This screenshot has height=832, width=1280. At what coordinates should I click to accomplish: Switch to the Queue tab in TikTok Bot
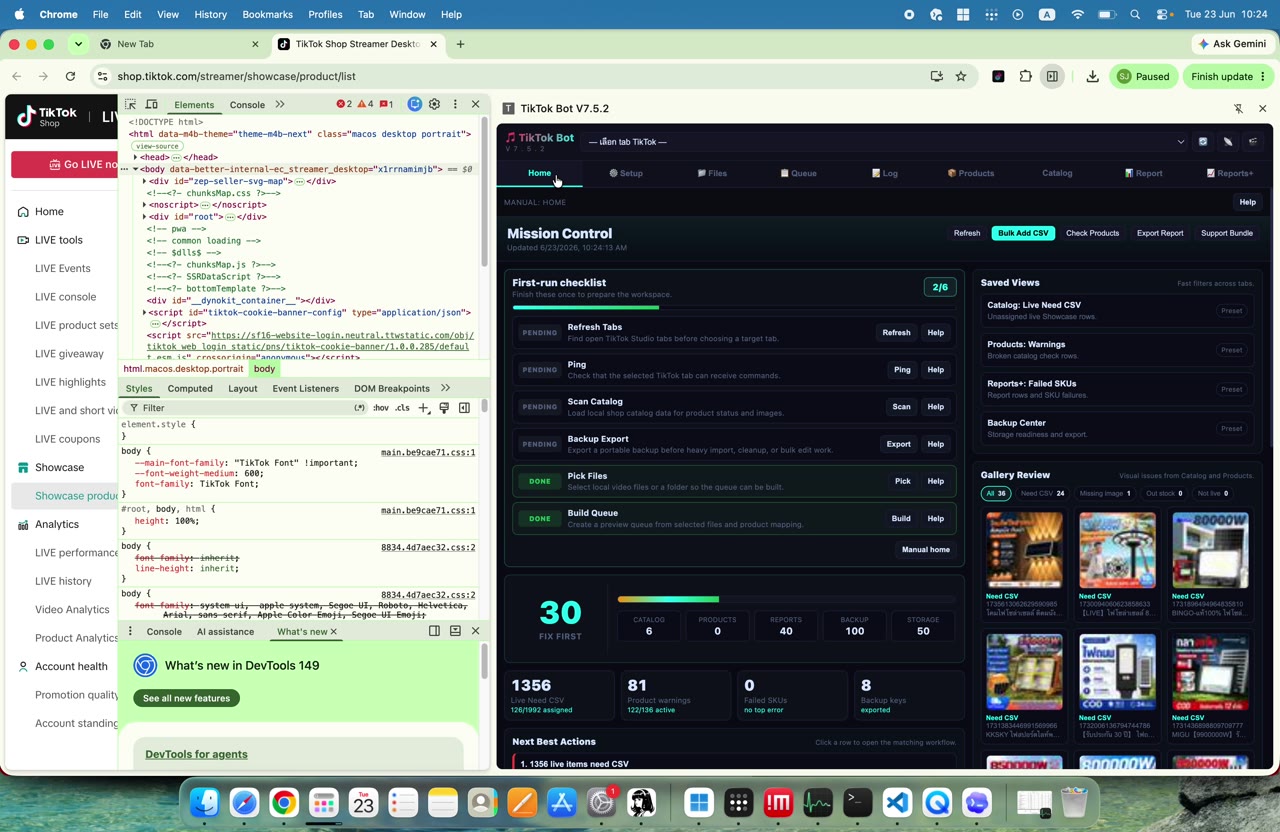tap(798, 173)
